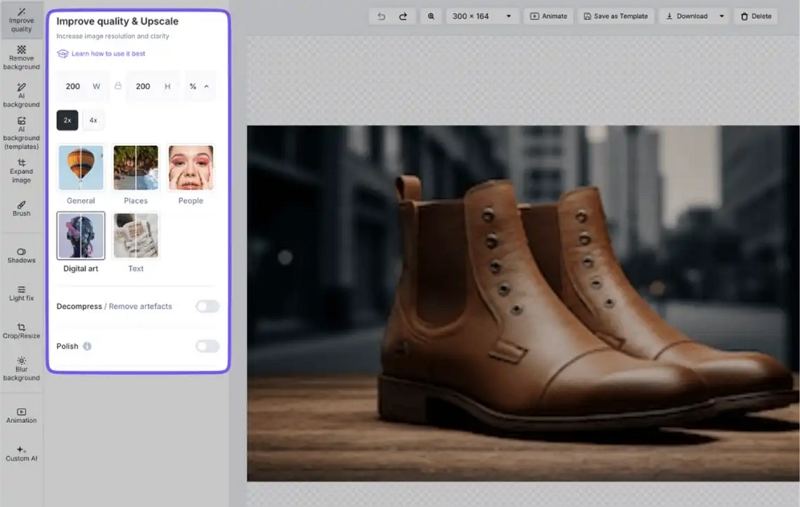The width and height of the screenshot is (800, 507).
Task: Open the % unit dropdown
Action: (199, 86)
